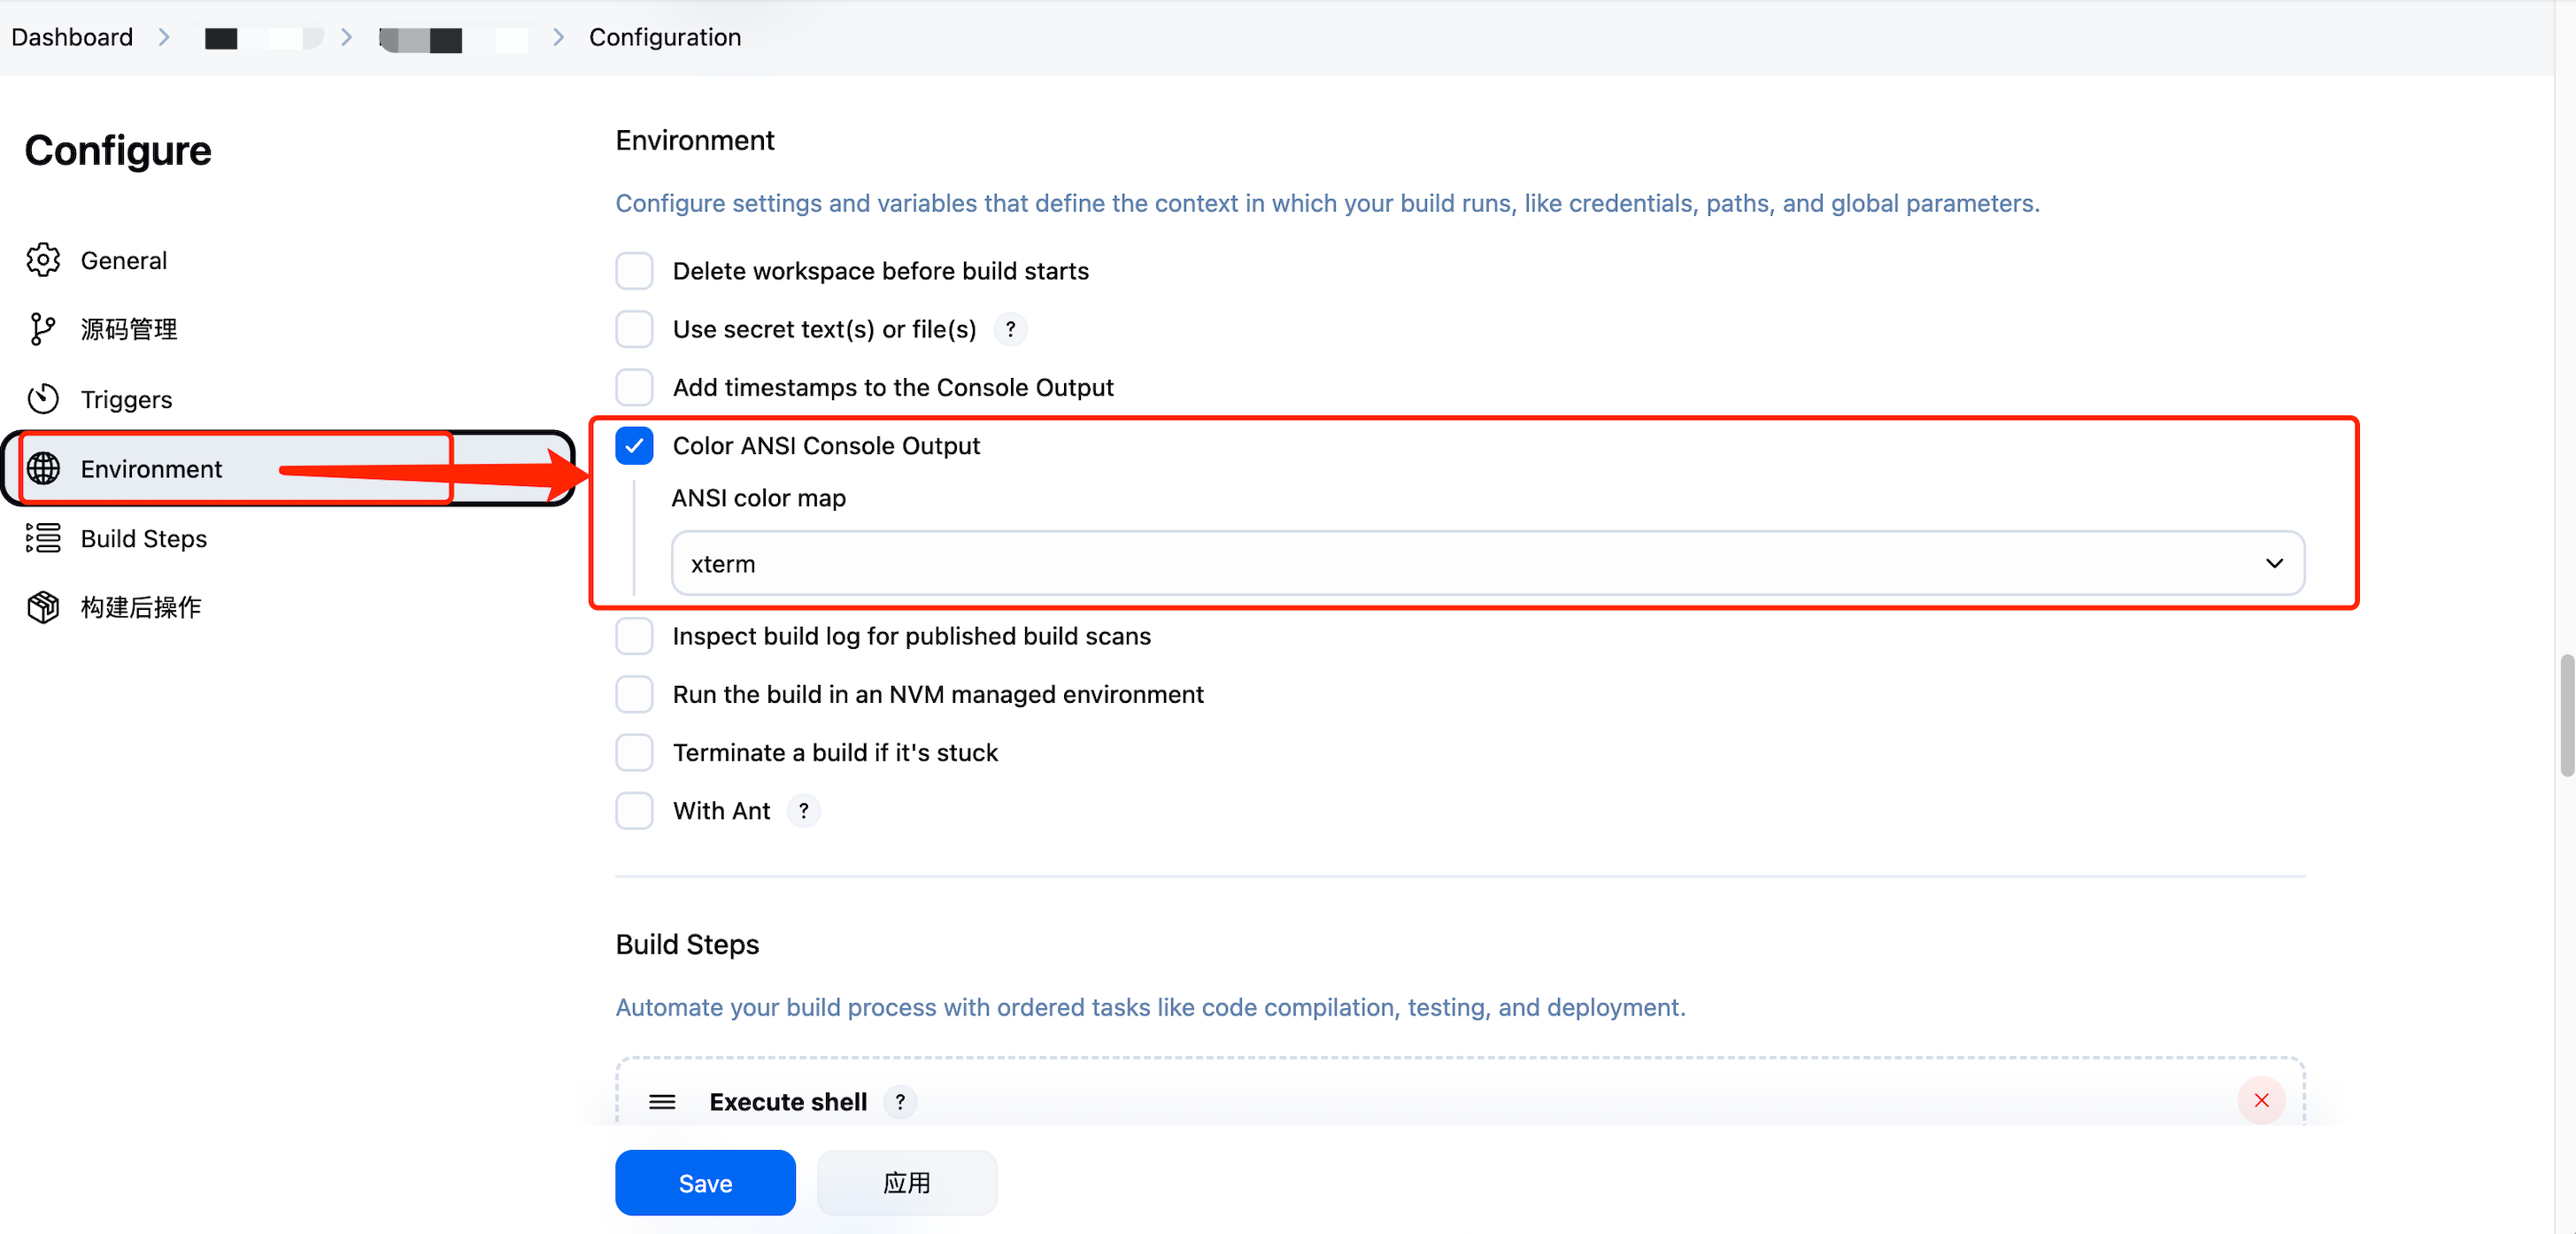Click the Triggers clock icon
The image size is (2576, 1234).
[43, 398]
